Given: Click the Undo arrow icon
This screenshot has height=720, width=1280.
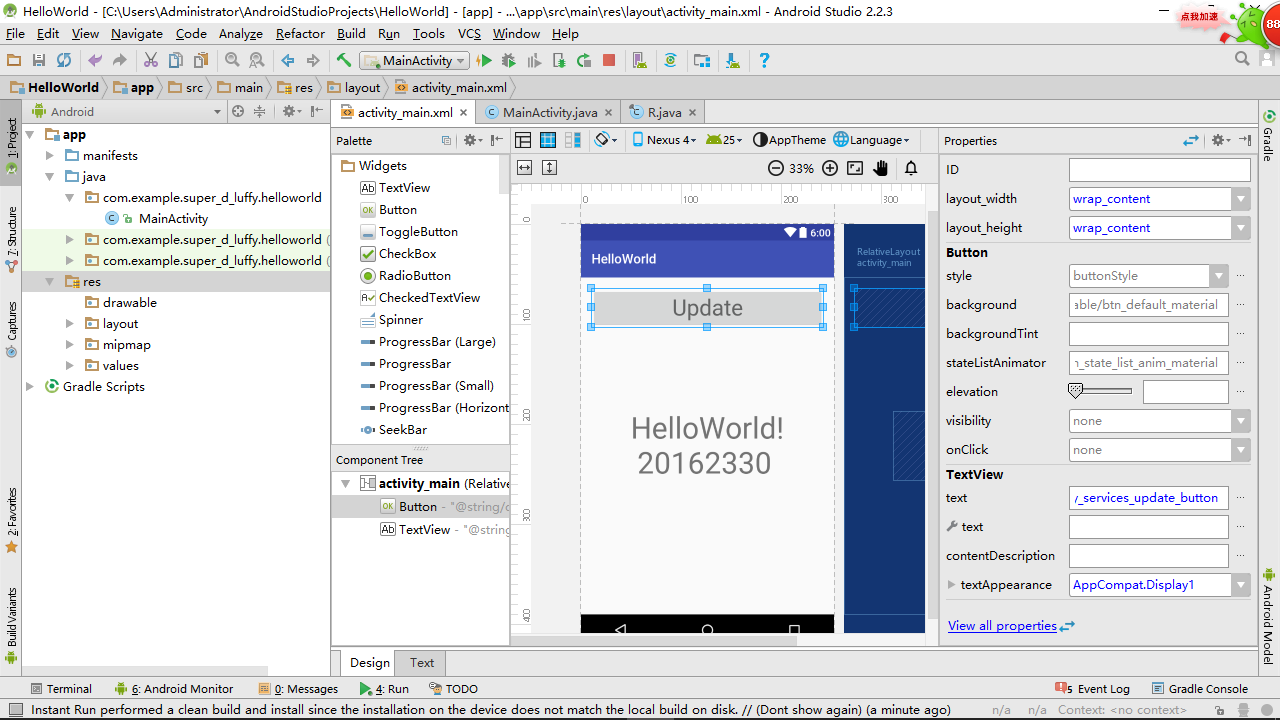Looking at the screenshot, I should pos(95,61).
